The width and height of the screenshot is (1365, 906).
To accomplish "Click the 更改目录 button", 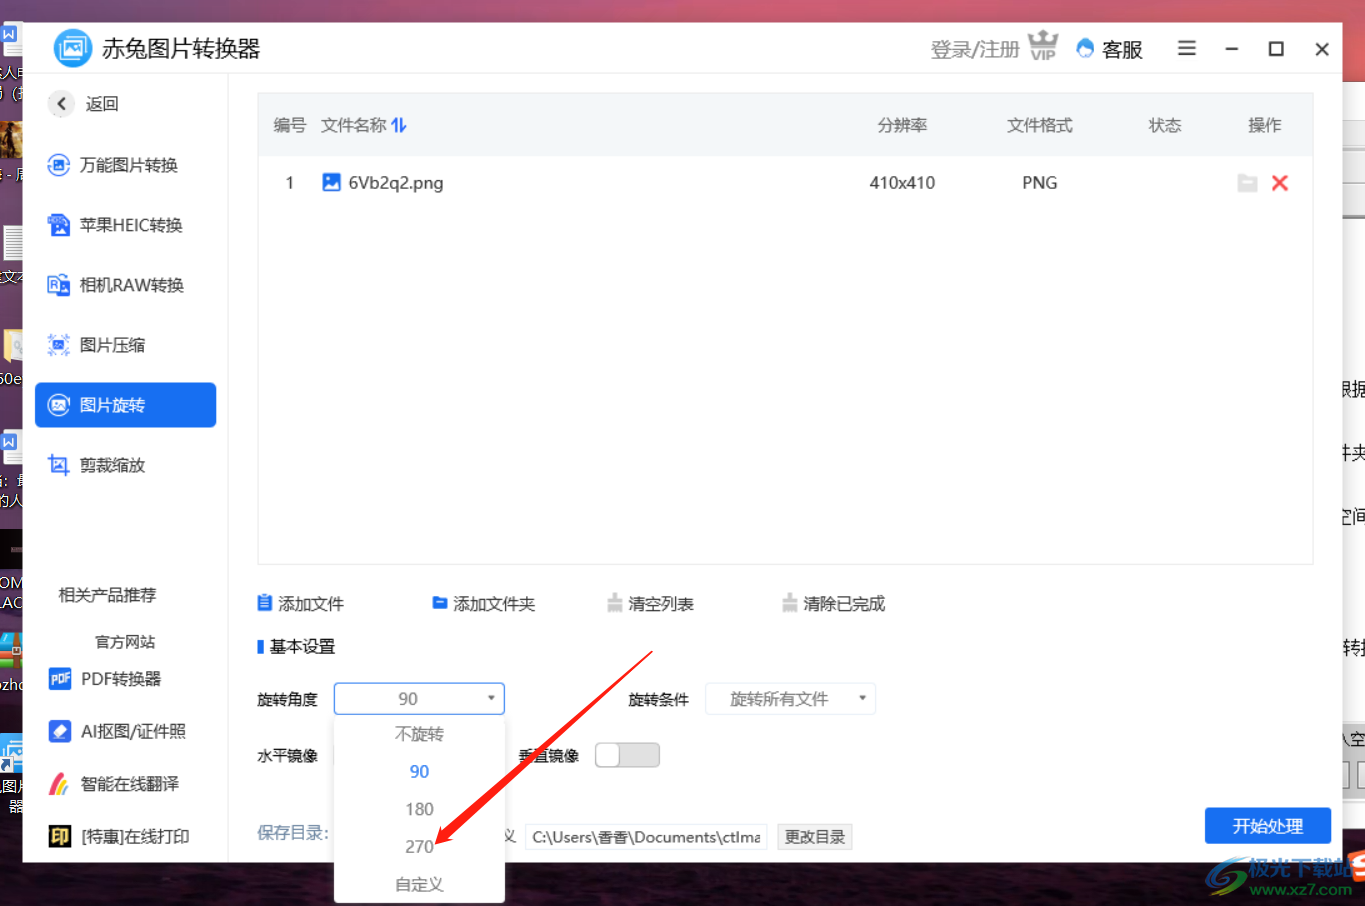I will pos(815,837).
